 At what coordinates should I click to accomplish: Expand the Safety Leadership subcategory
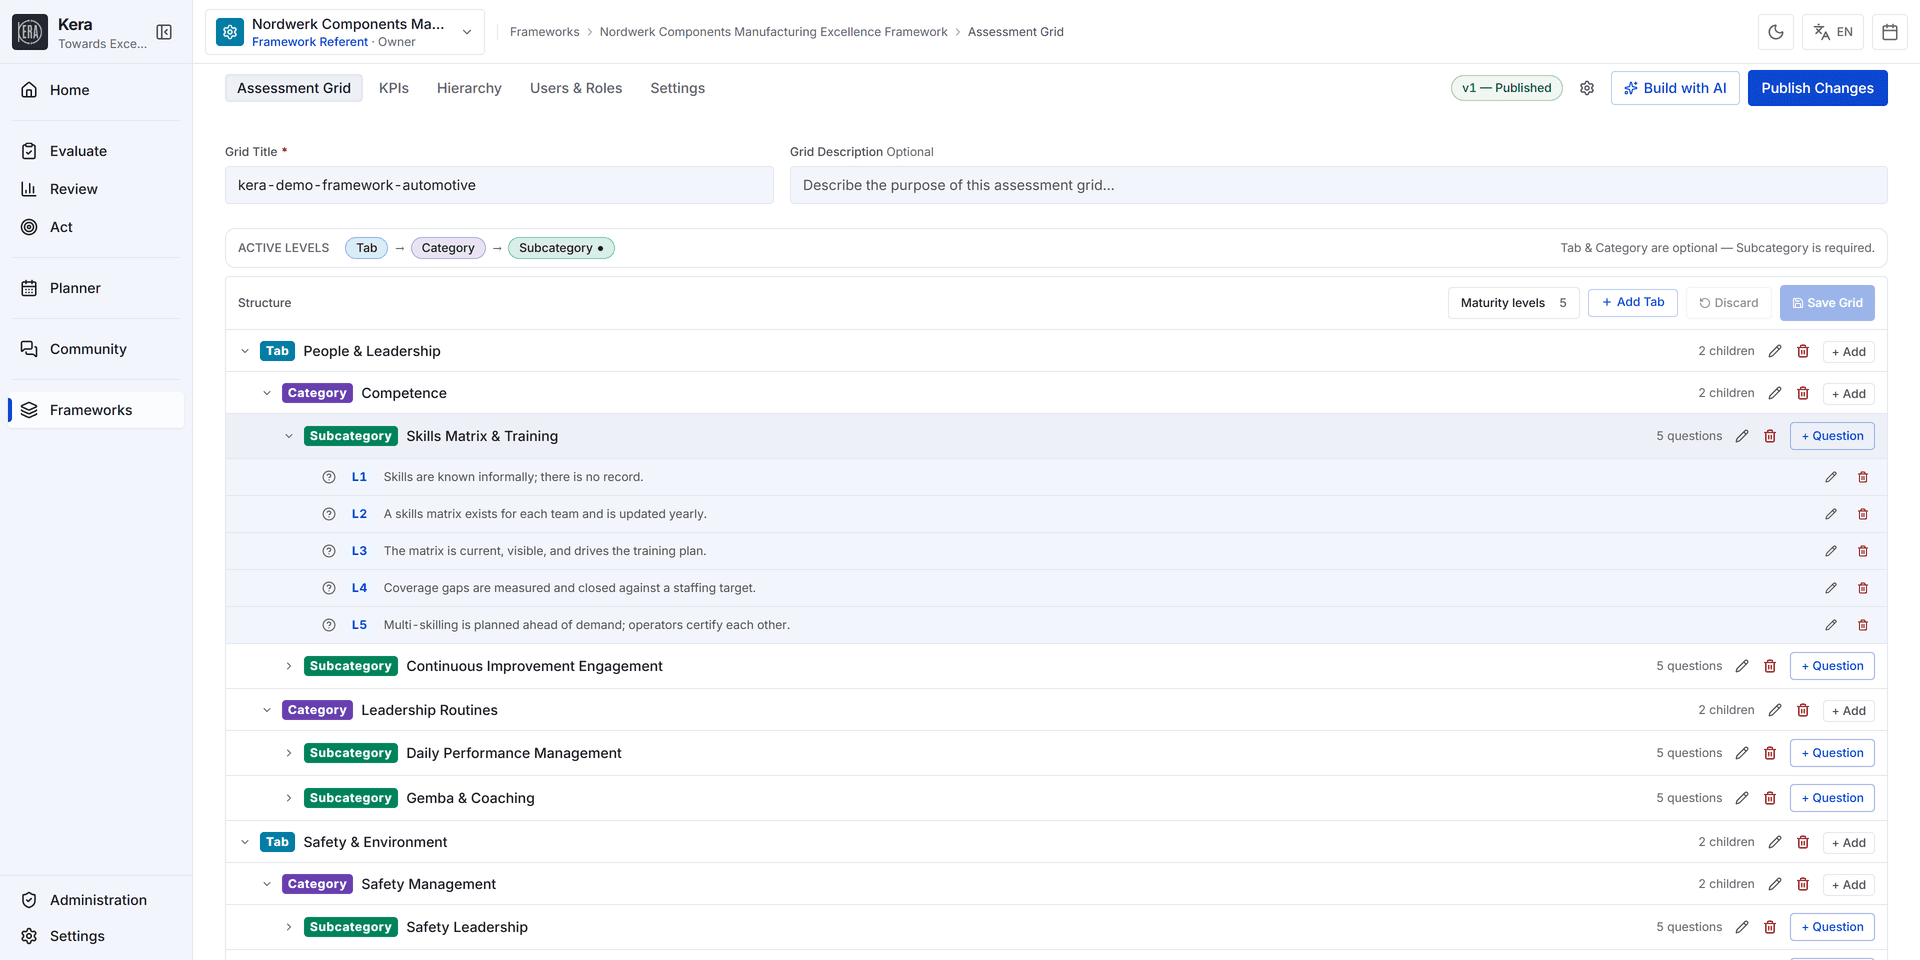(x=289, y=927)
